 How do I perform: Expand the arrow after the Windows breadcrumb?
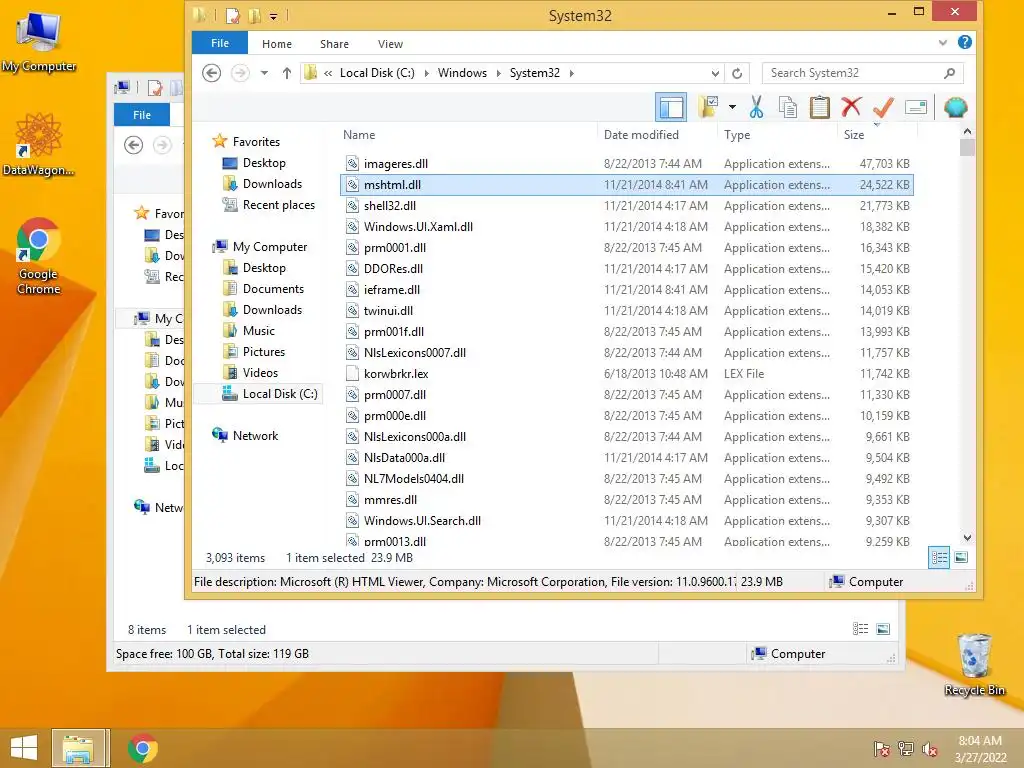click(x=498, y=73)
